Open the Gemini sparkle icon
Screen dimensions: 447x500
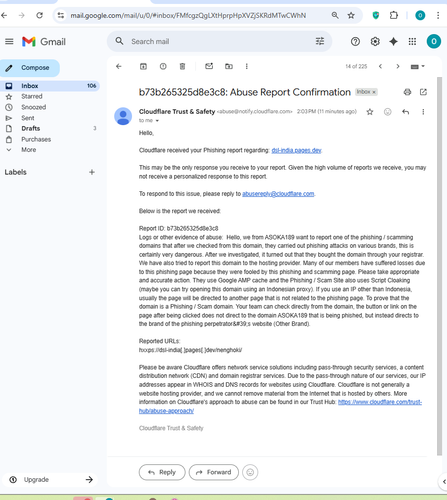(394, 41)
